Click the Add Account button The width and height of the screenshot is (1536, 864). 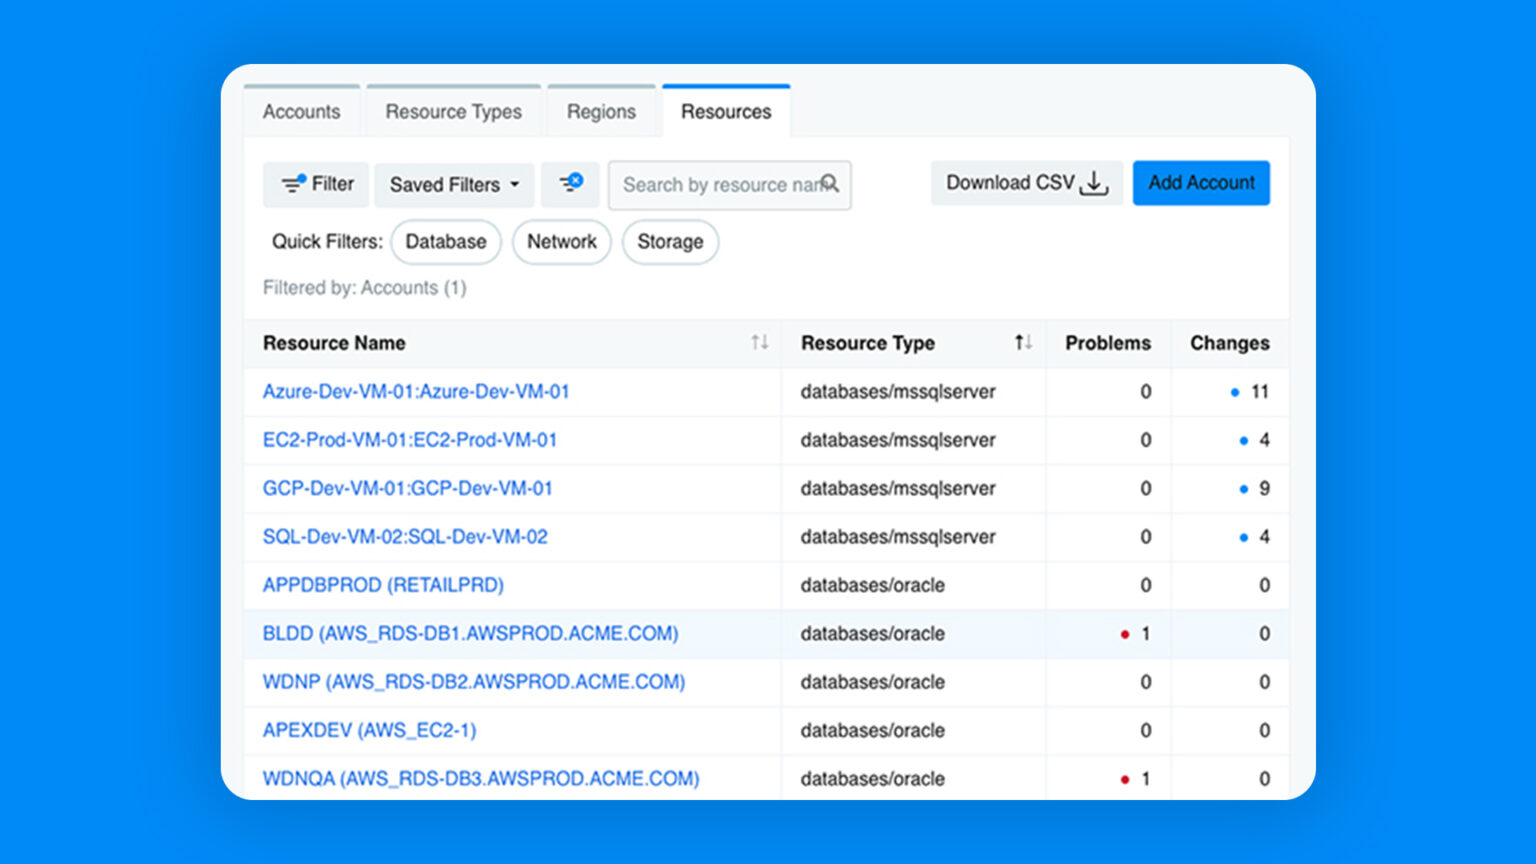tap(1201, 183)
